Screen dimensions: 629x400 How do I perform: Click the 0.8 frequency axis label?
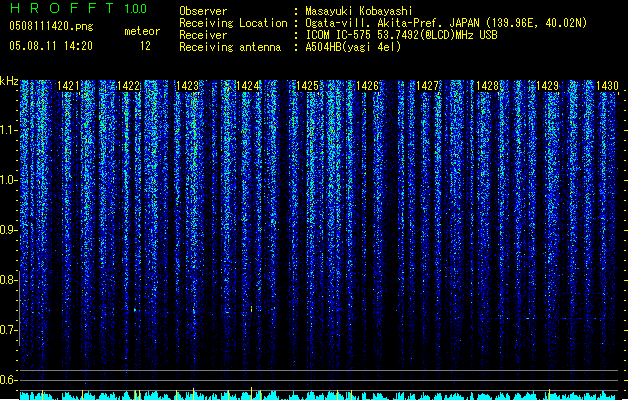8,280
